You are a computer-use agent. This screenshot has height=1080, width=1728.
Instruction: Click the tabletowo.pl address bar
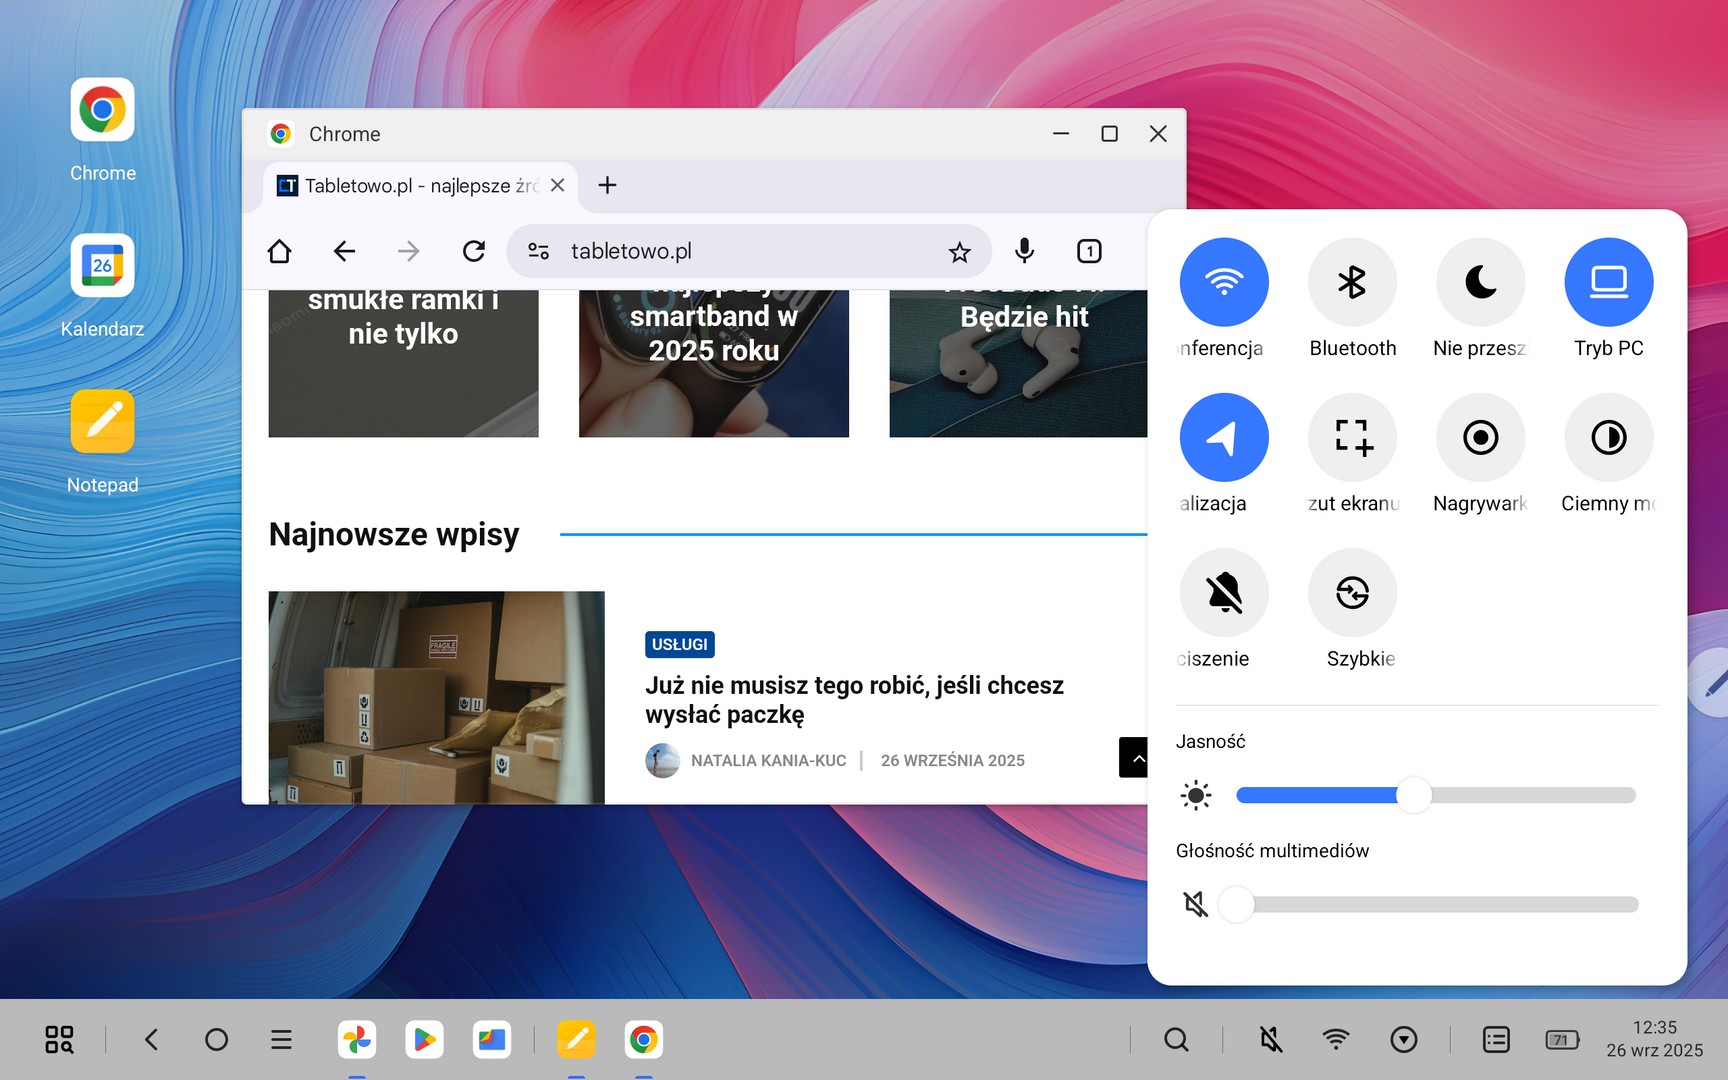point(740,252)
